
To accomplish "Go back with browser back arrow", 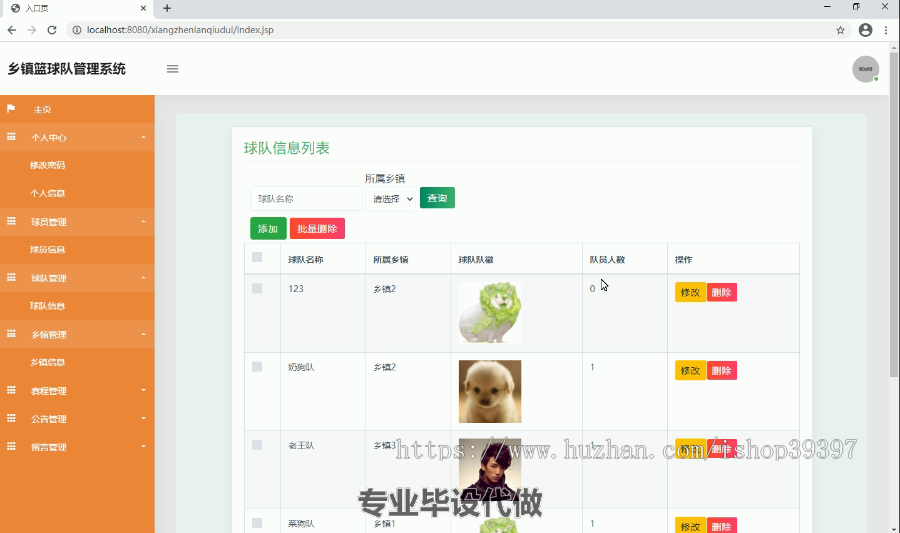I will coord(12,30).
